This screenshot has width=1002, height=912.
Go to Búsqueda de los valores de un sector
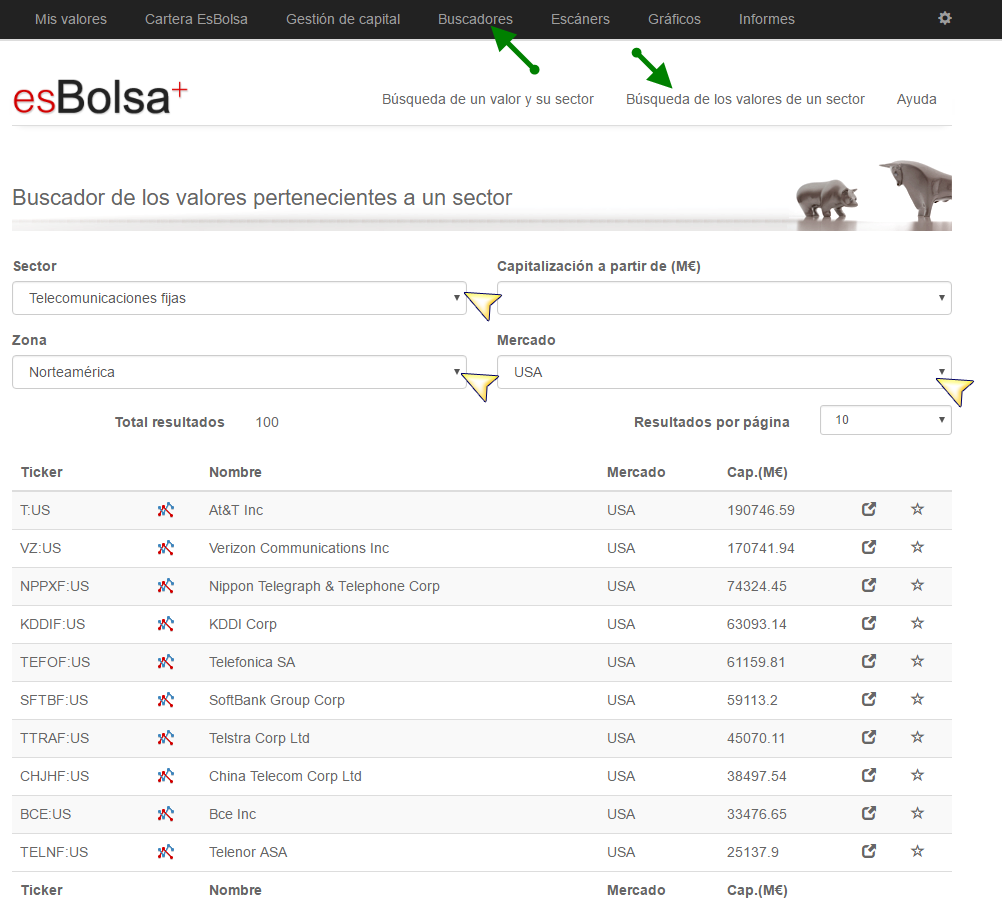[745, 99]
